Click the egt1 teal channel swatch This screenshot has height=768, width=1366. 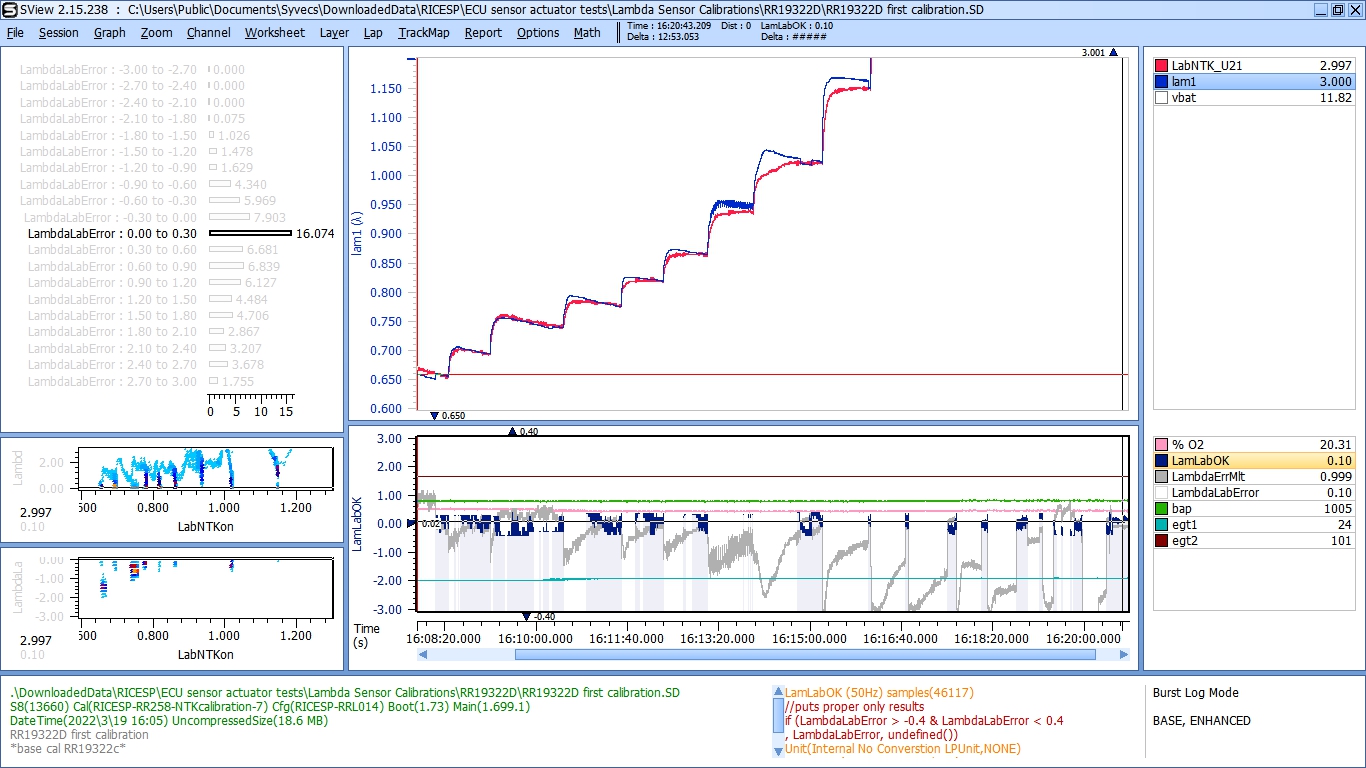(x=1161, y=525)
